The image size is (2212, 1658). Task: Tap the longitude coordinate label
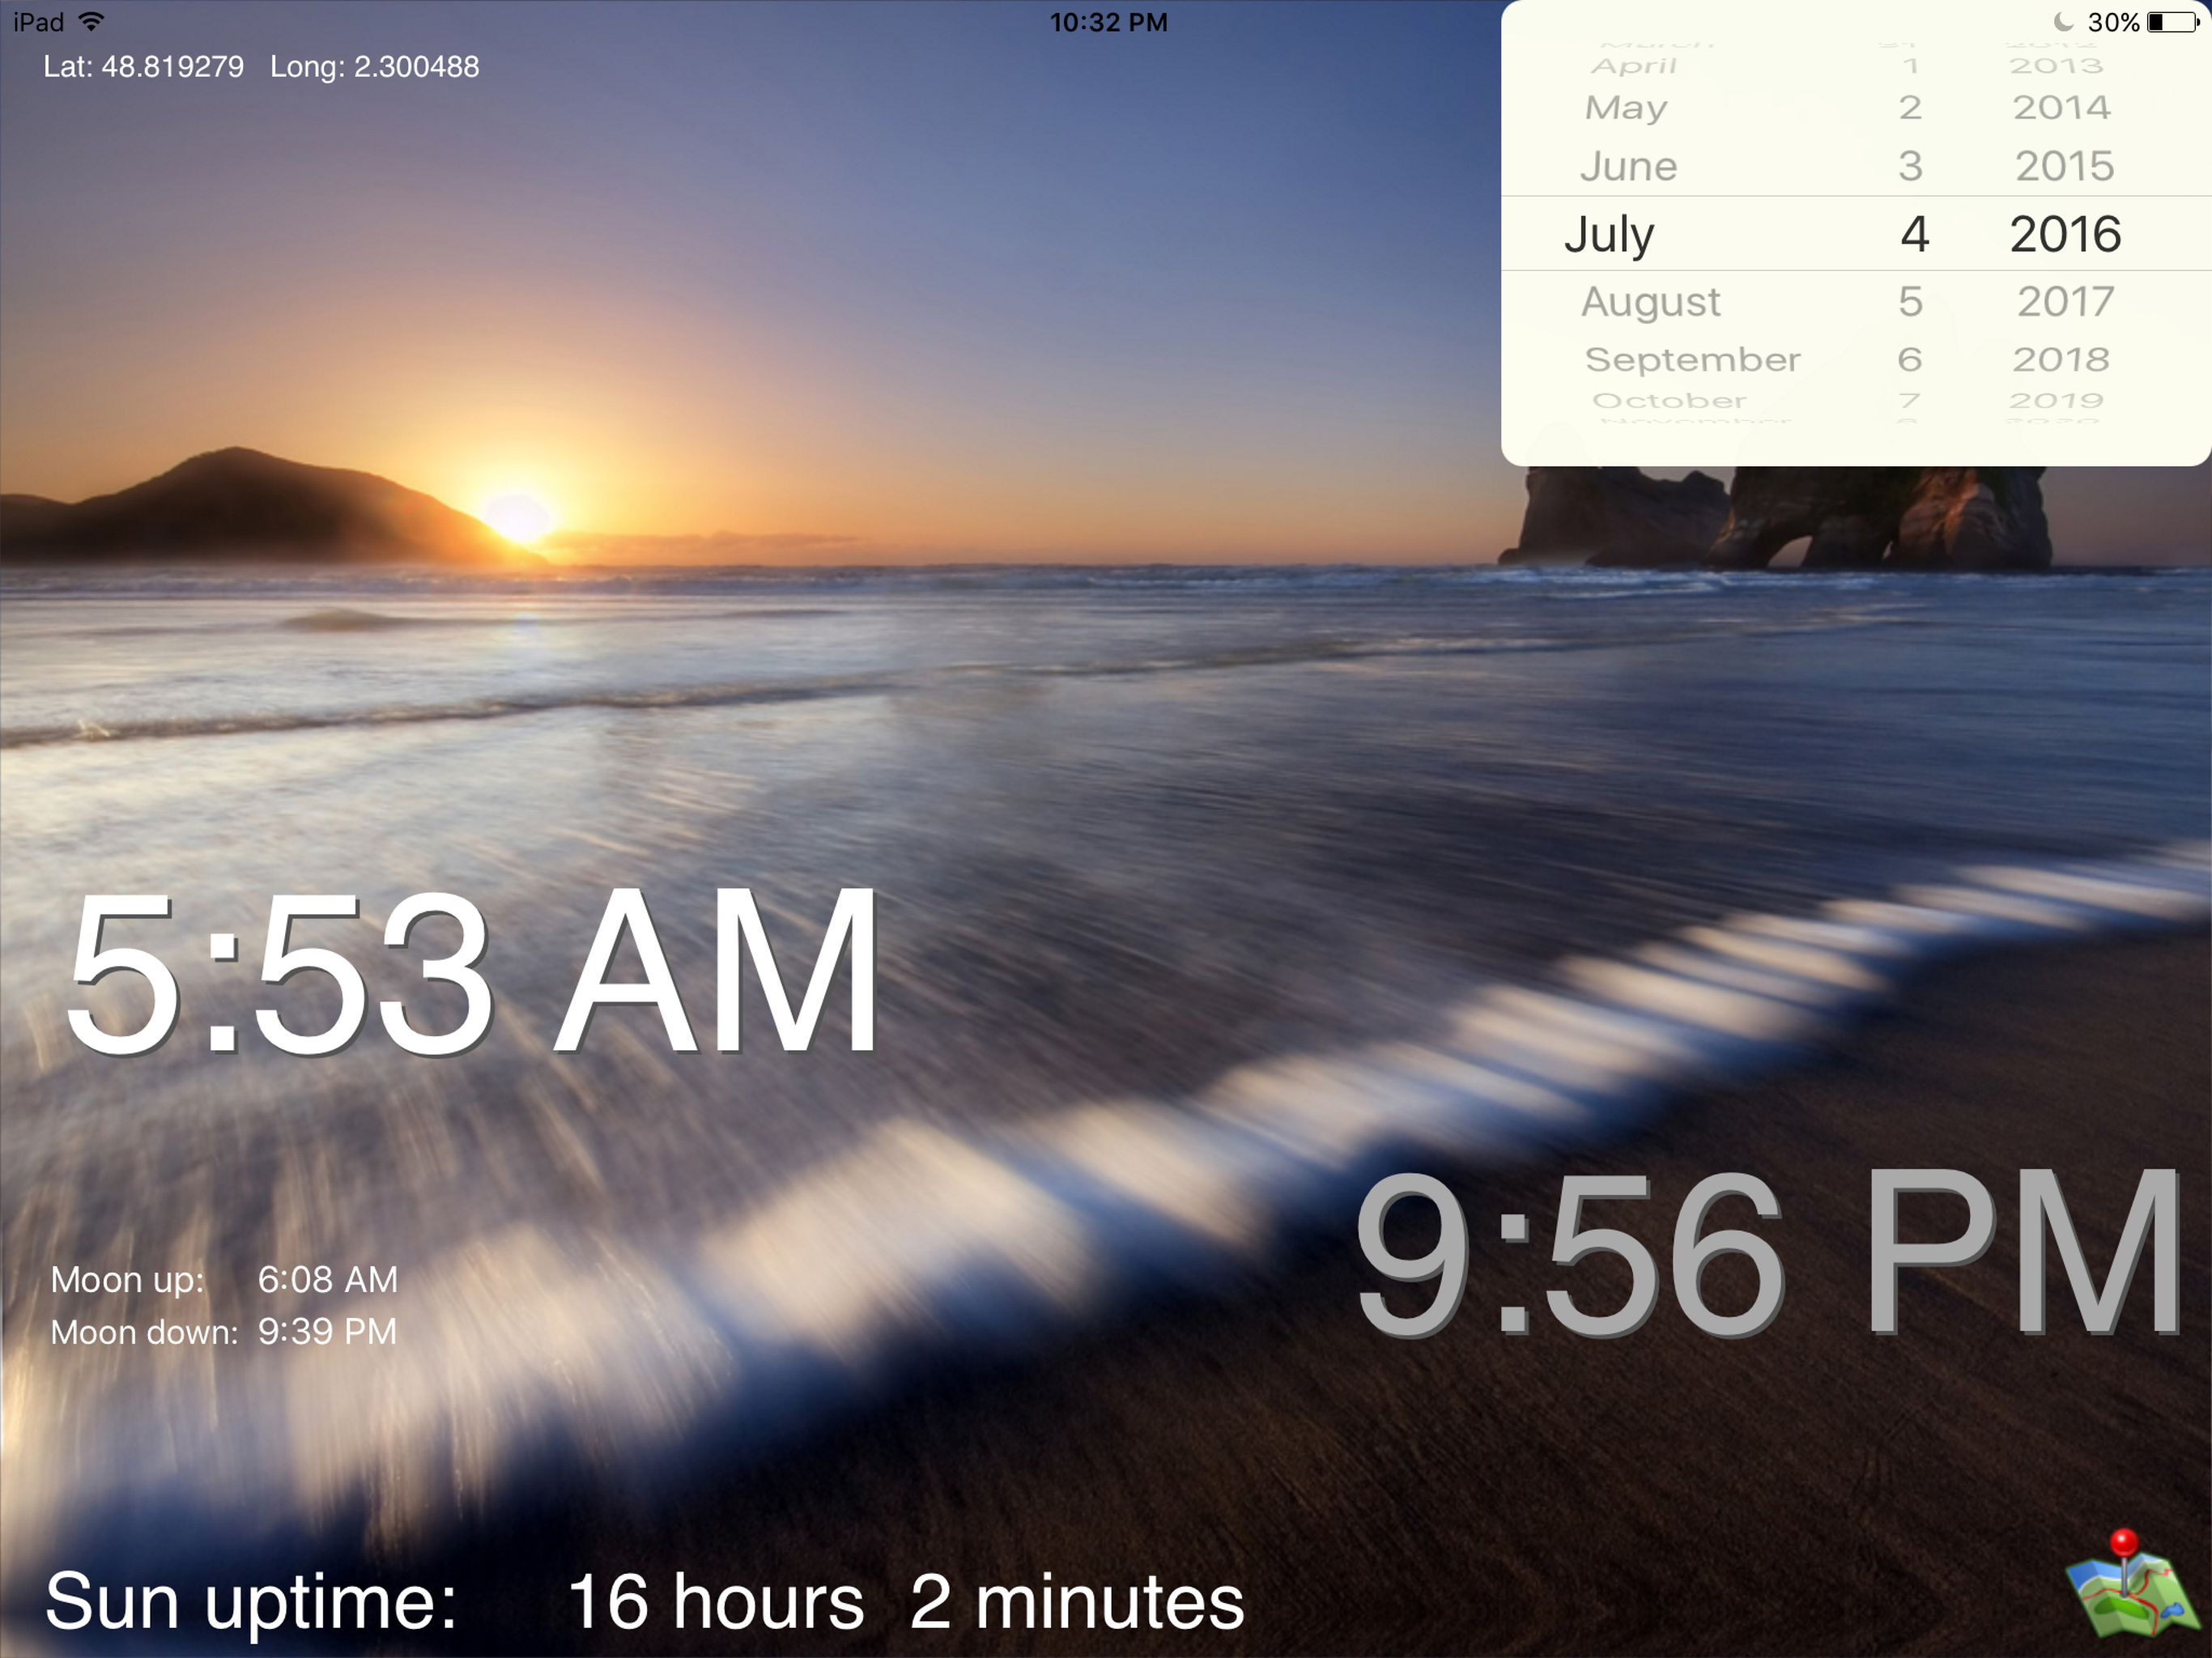click(374, 67)
